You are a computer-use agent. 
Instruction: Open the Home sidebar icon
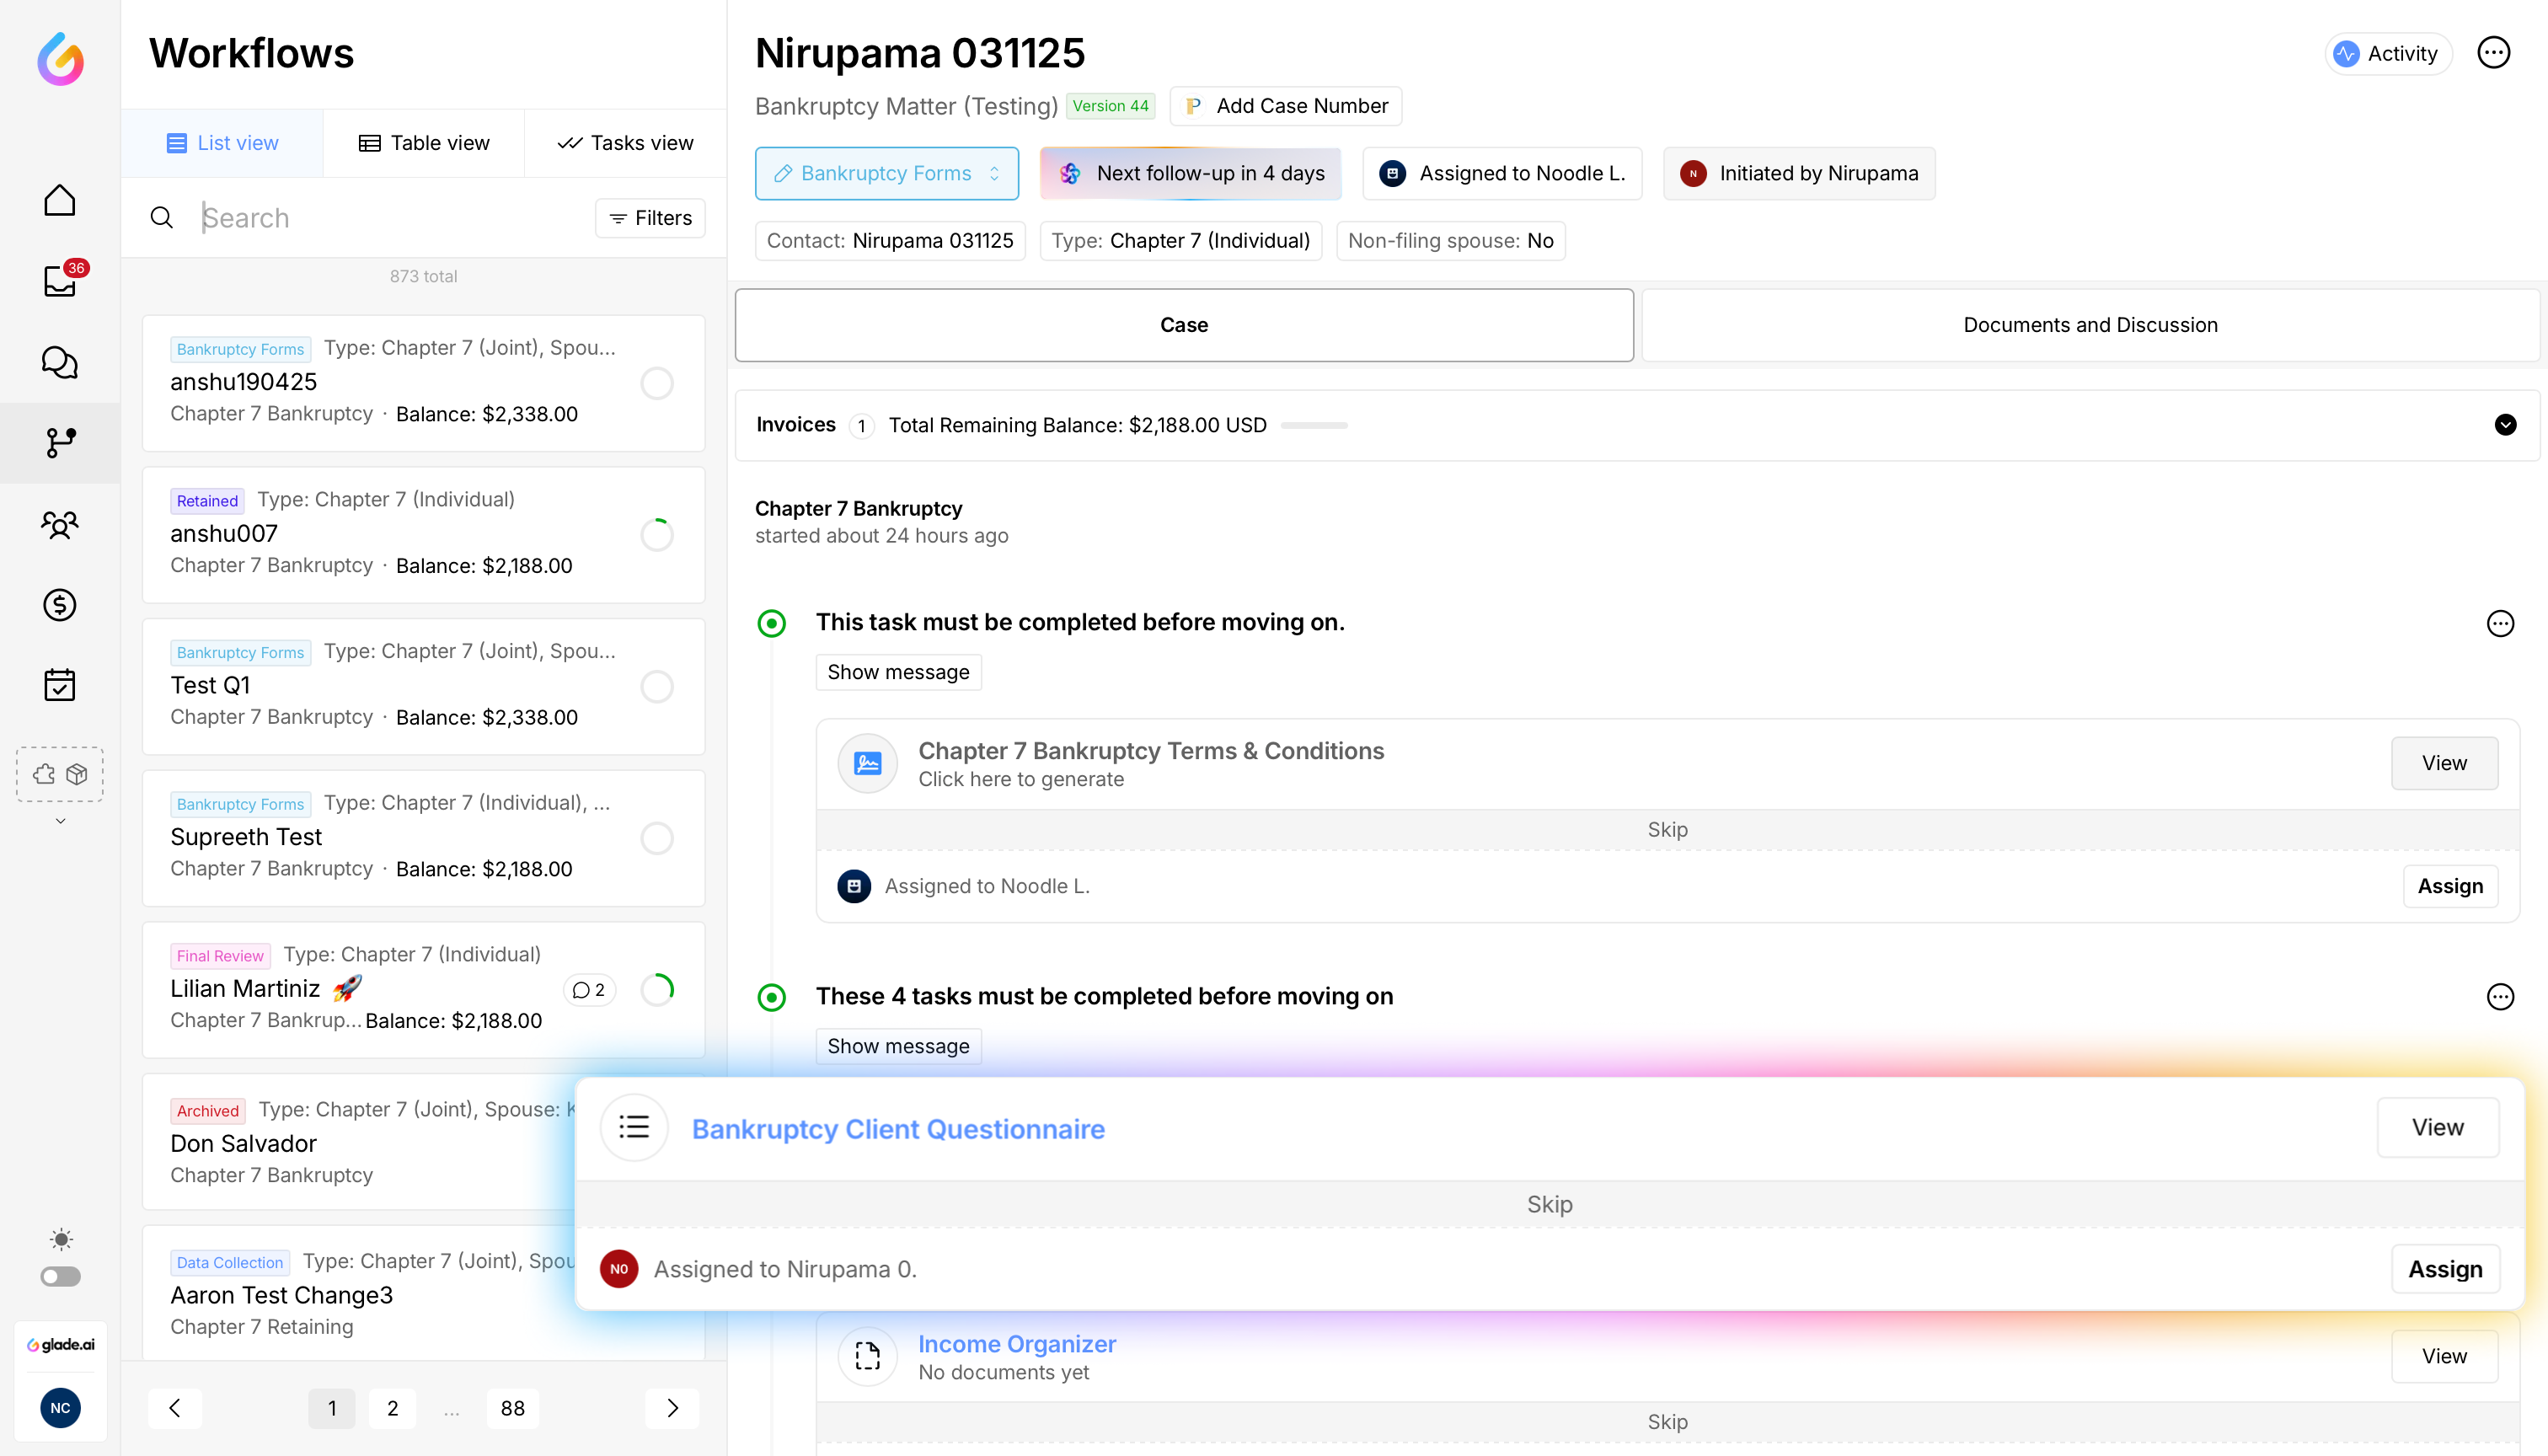(60, 200)
